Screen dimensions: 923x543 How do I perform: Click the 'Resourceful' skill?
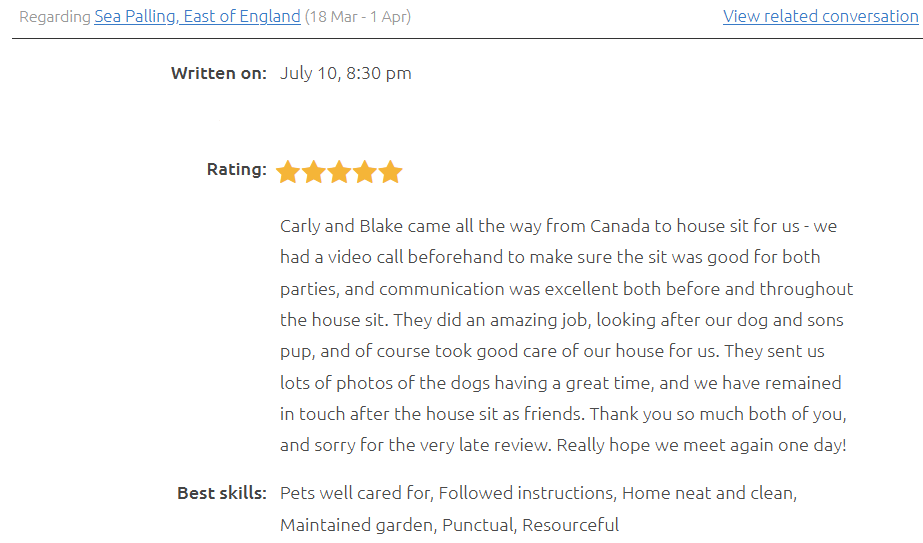tap(570, 525)
